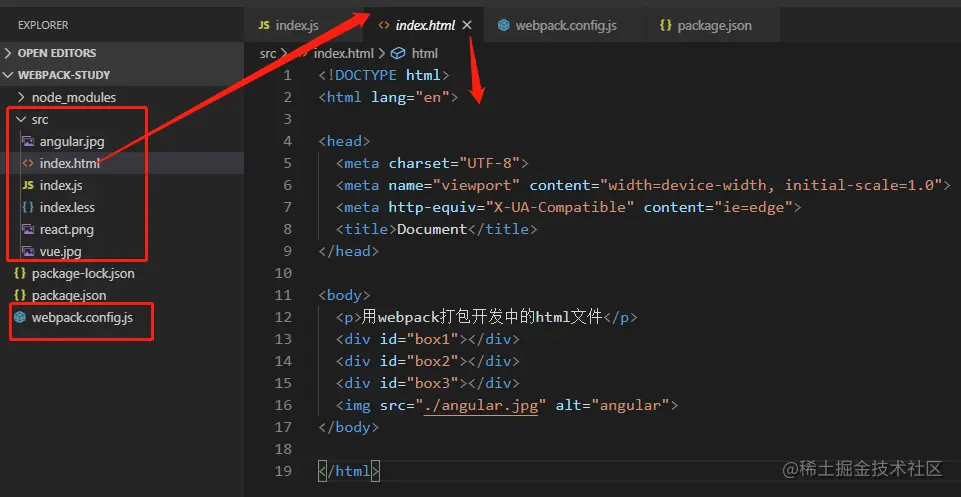
Task: Click the src breadcrumb segment
Action: click(268, 53)
